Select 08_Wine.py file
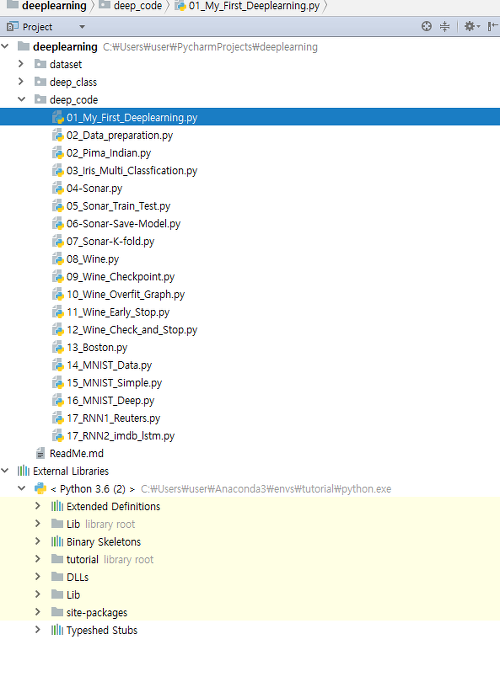This screenshot has width=500, height=682. pyautogui.click(x=93, y=259)
